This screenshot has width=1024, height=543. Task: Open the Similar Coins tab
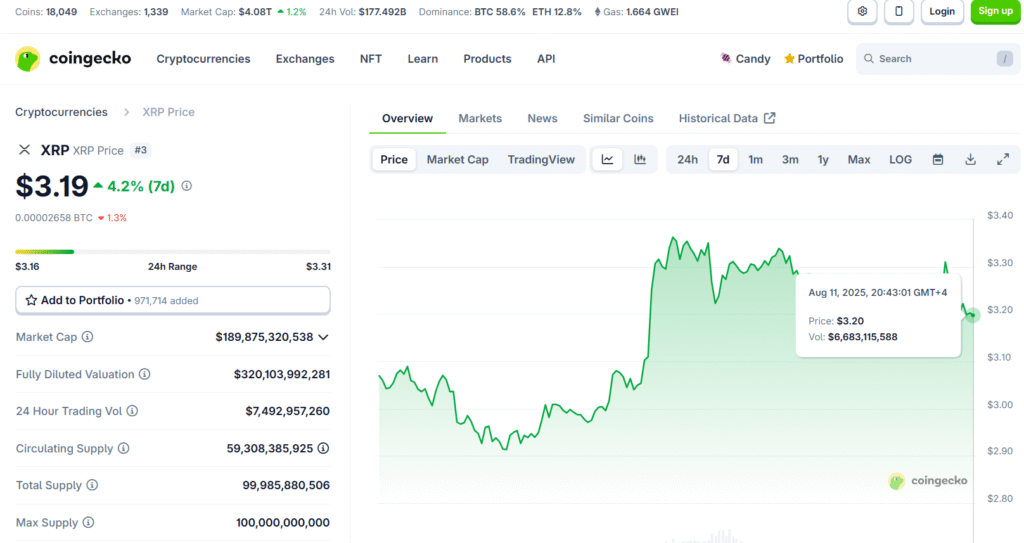tap(618, 118)
